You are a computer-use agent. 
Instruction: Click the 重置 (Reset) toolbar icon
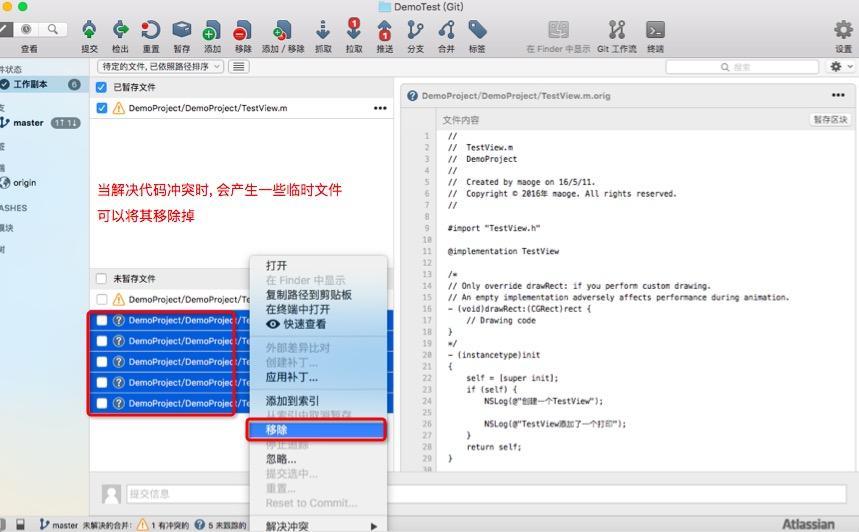pos(151,31)
